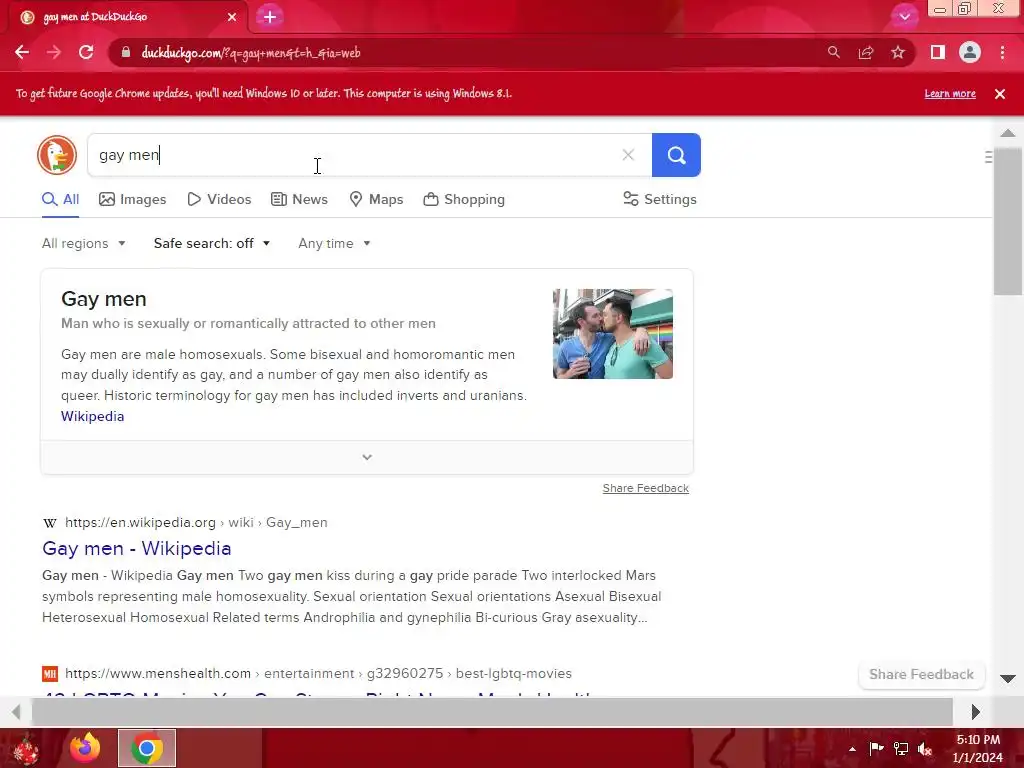
Task: Click the muted volume tray icon
Action: pos(925,748)
